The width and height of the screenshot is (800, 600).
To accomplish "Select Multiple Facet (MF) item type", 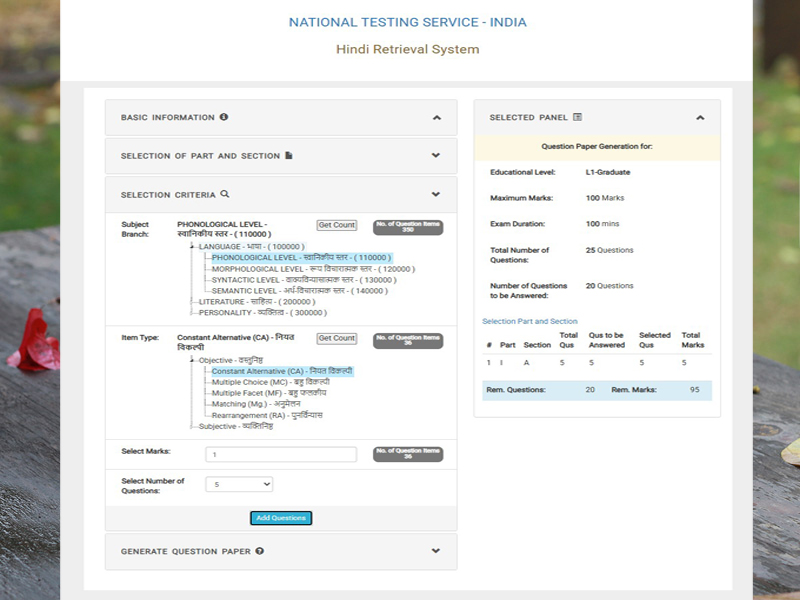I will [269, 393].
